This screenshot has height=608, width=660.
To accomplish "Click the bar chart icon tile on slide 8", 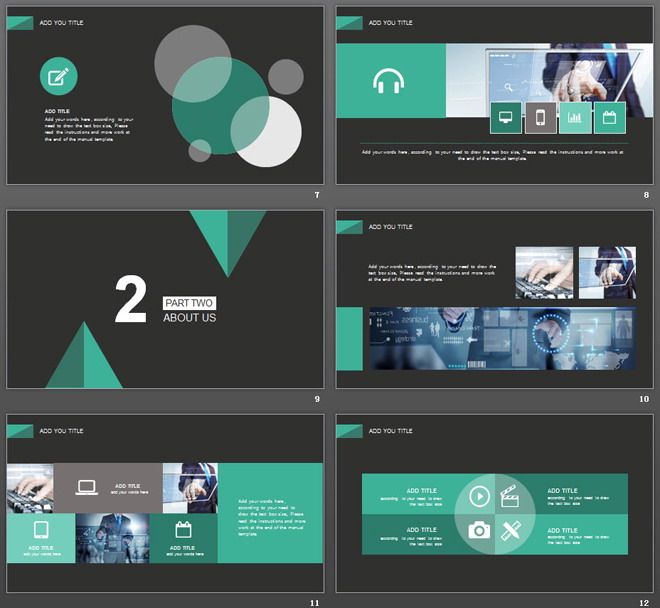I will pyautogui.click(x=574, y=118).
